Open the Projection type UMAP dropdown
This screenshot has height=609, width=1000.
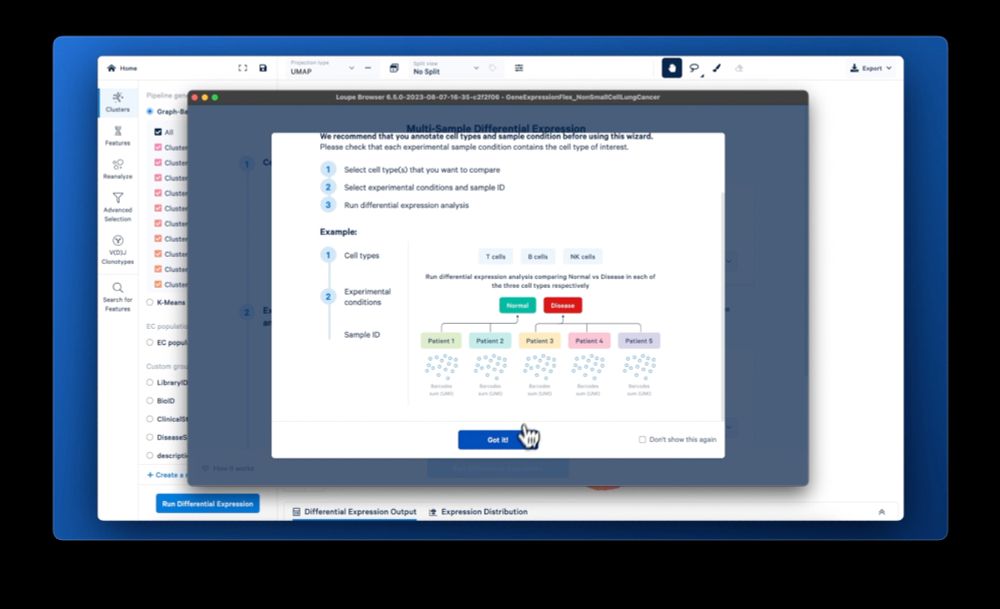(x=322, y=68)
